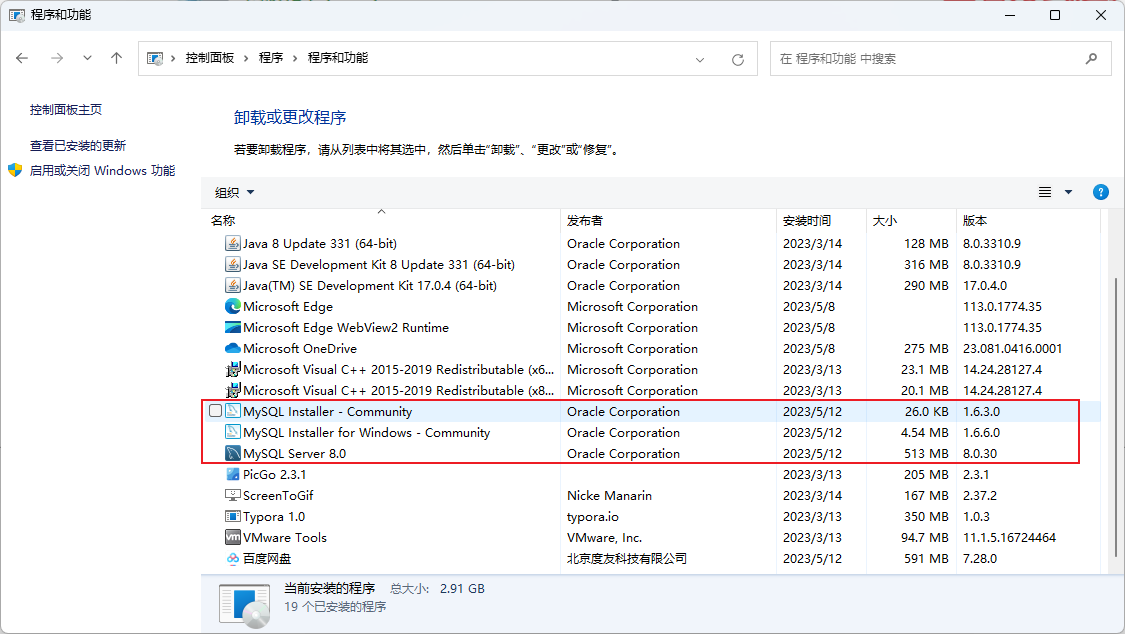The image size is (1125, 634).
Task: Open the 组织 dropdown menu
Action: click(x=235, y=192)
